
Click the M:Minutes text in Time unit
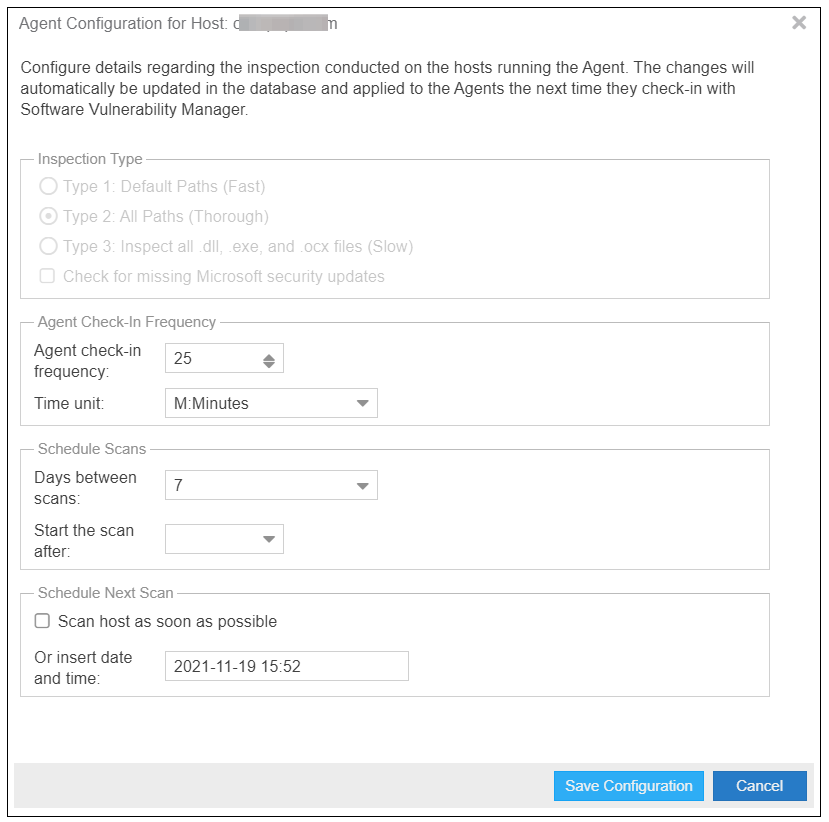click(x=212, y=404)
